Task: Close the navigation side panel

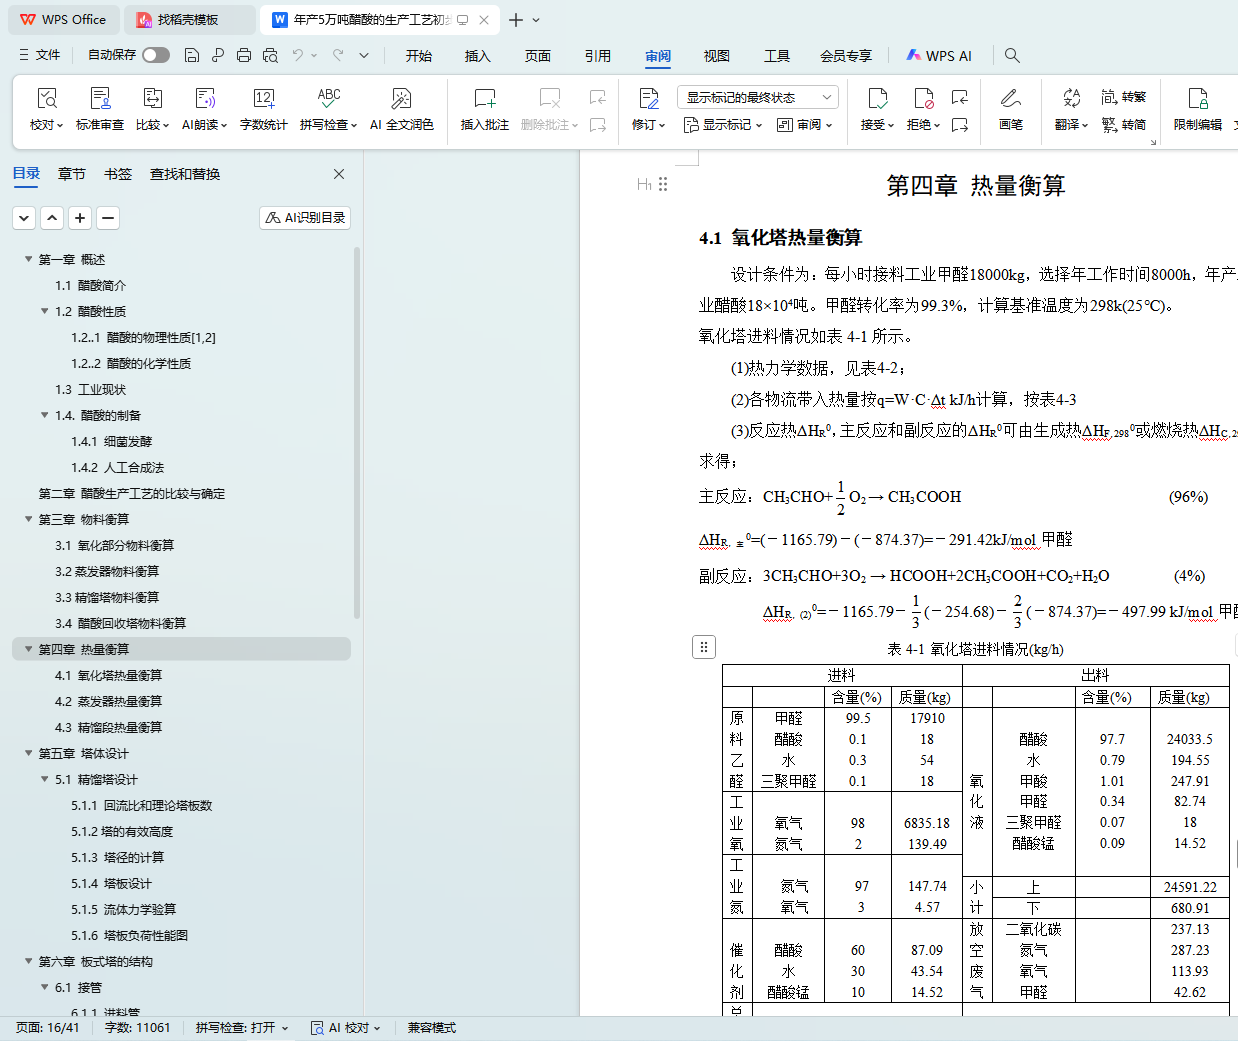Action: point(339,174)
